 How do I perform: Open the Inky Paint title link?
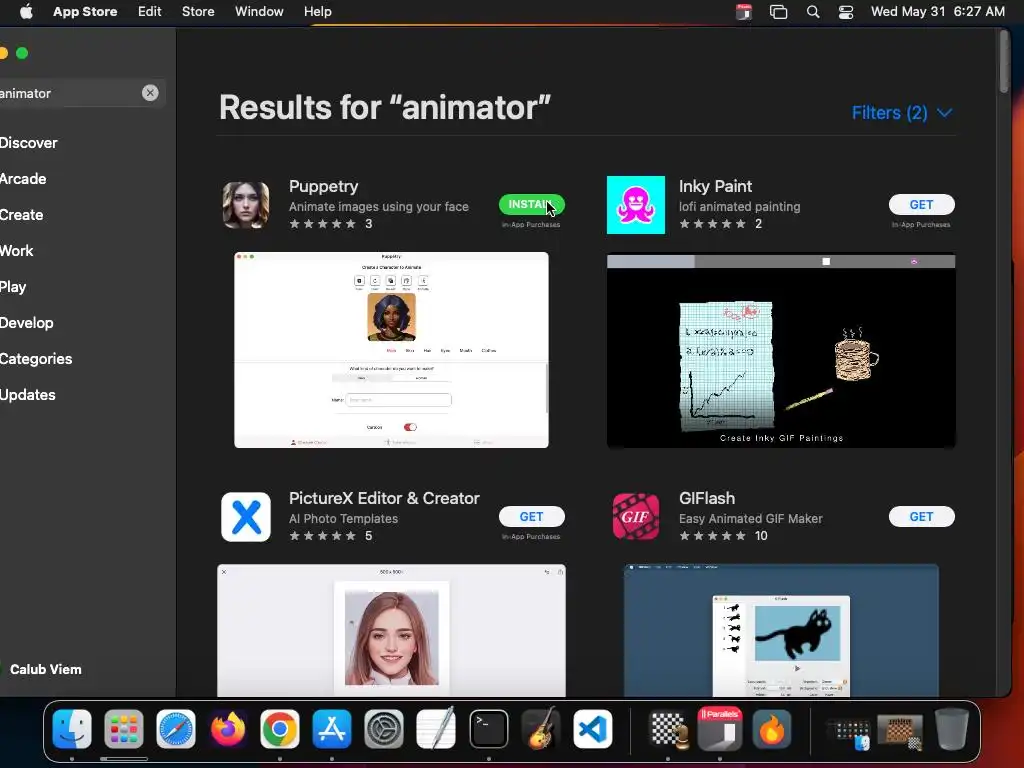click(715, 186)
